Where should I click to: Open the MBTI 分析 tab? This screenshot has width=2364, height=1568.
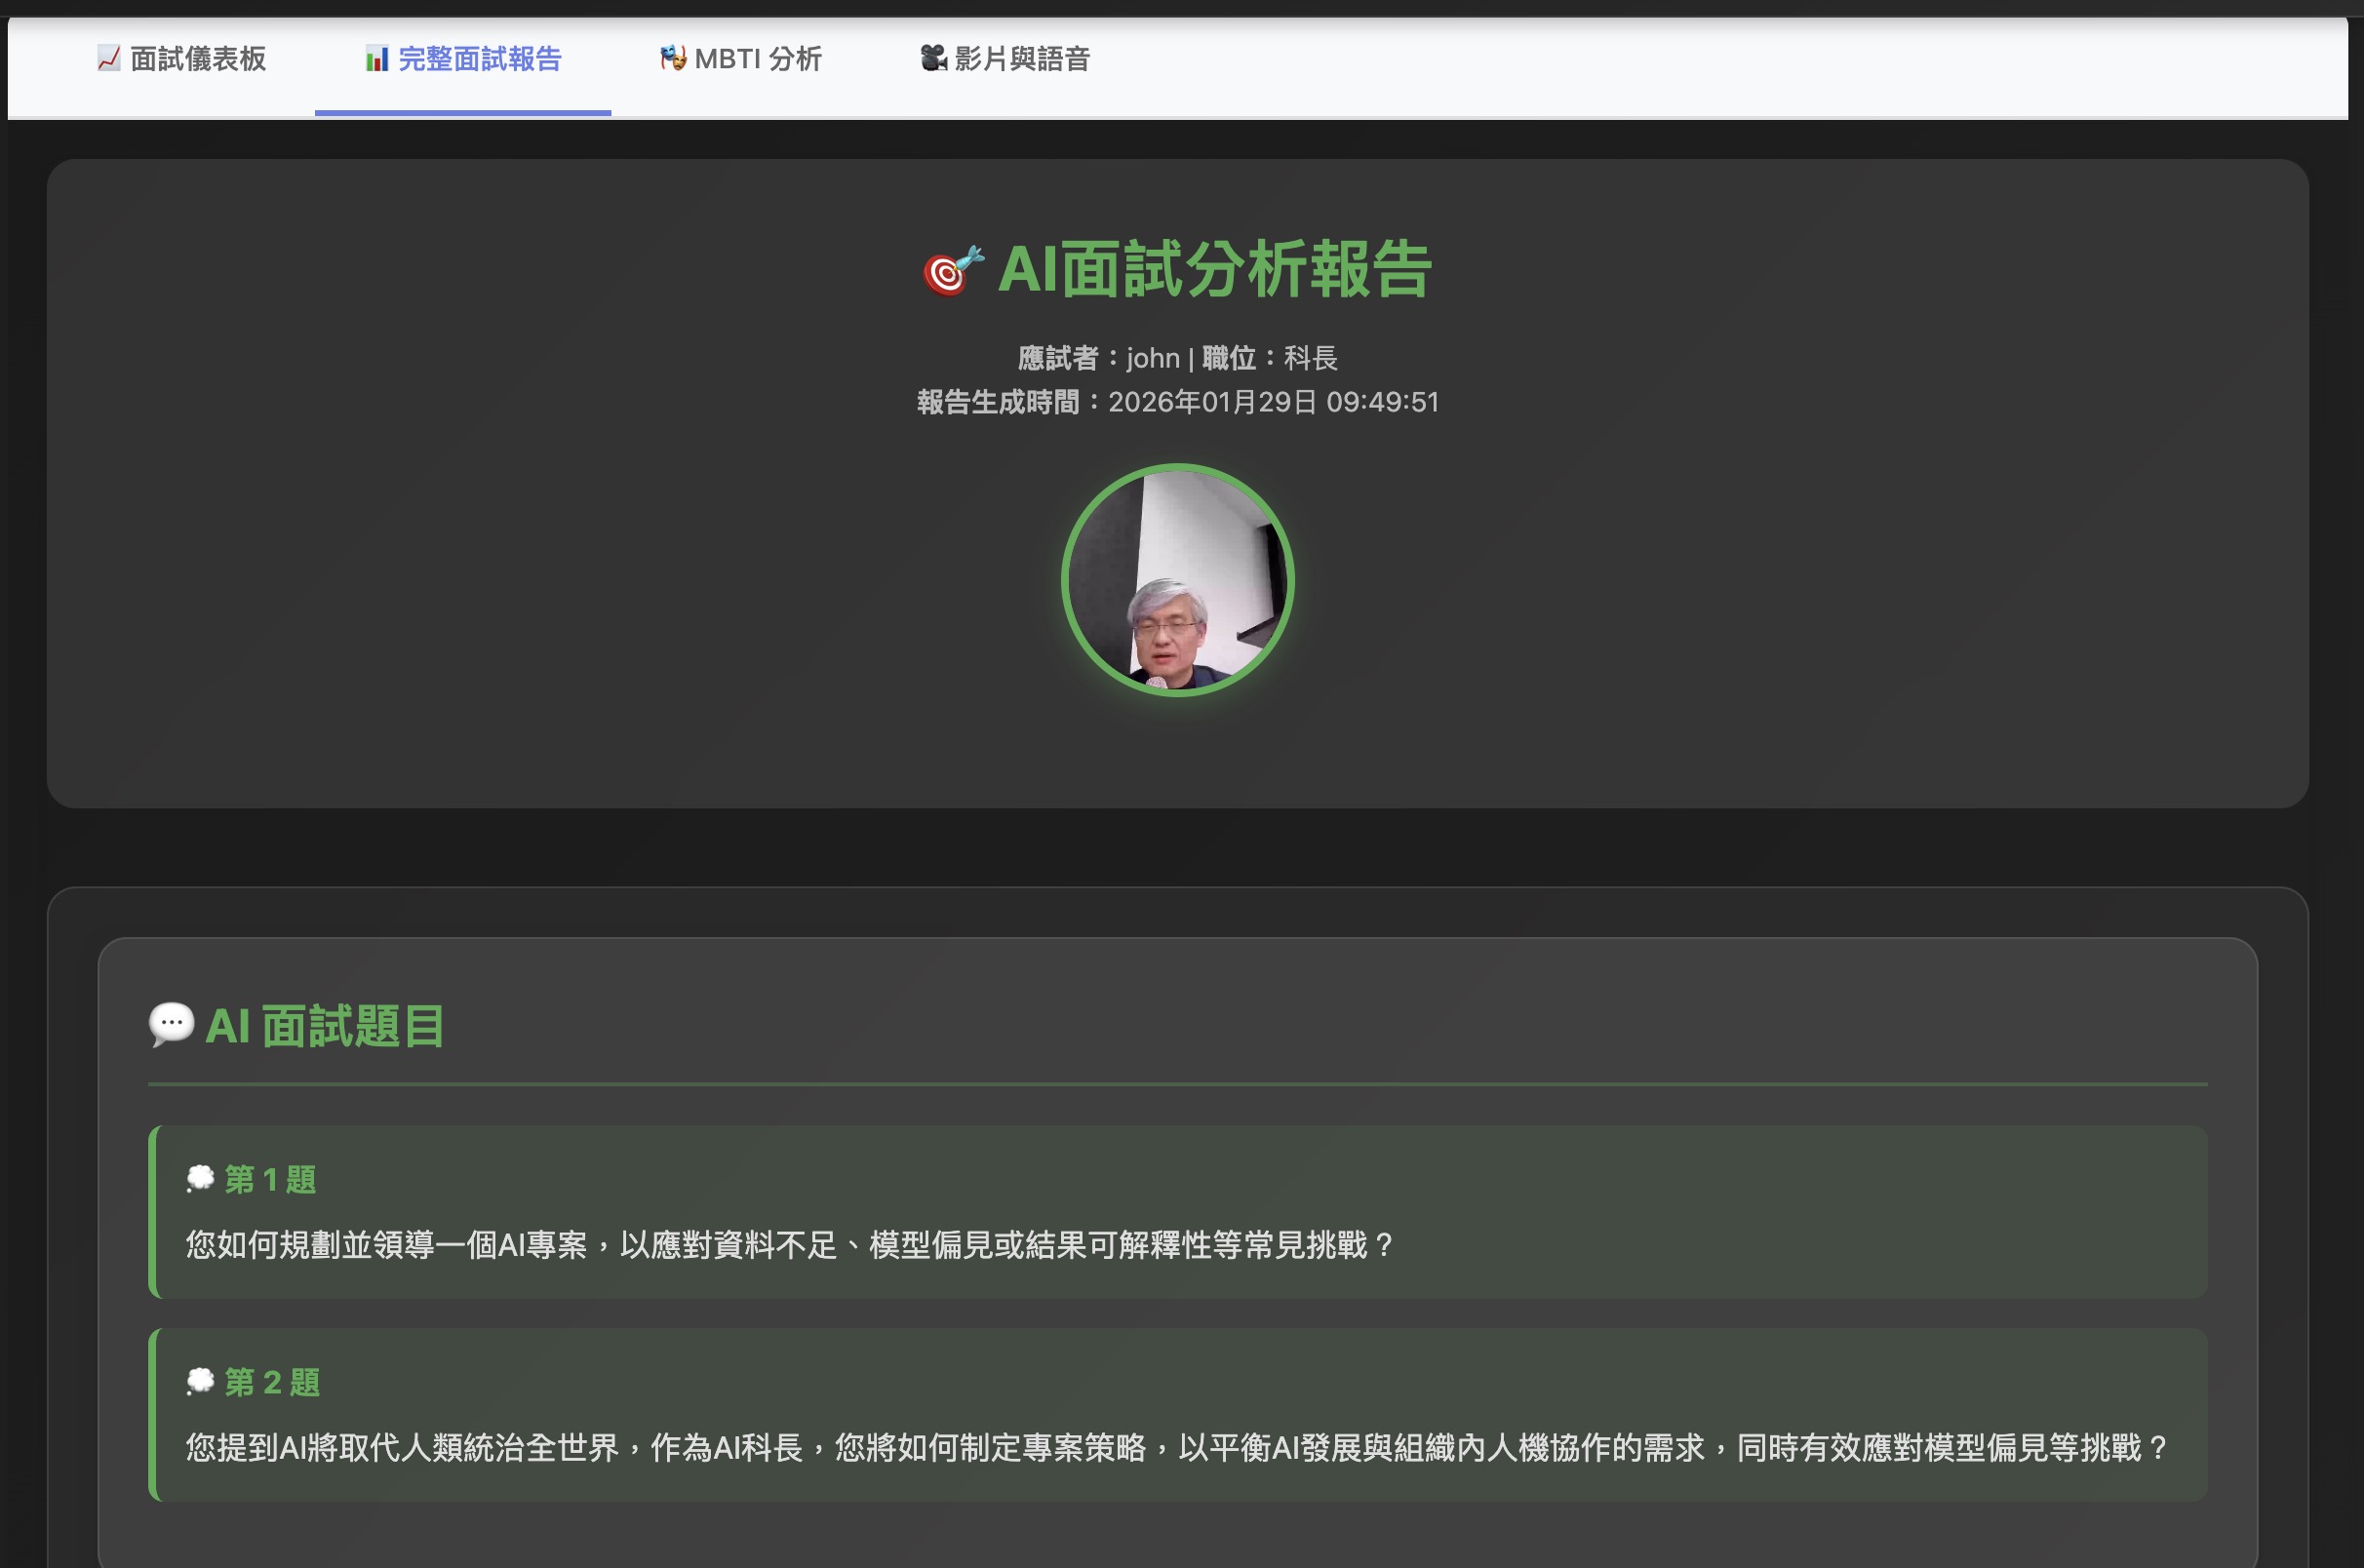pyautogui.click(x=740, y=59)
